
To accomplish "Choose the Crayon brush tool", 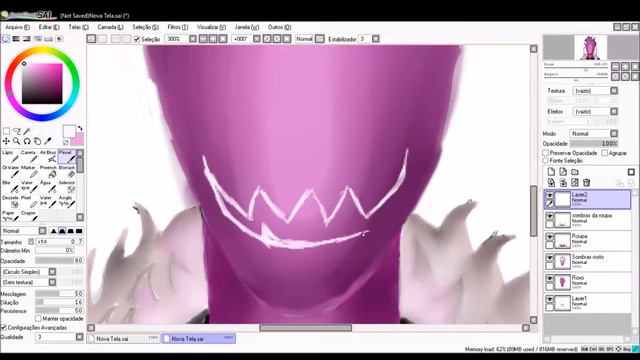I will [x=29, y=216].
